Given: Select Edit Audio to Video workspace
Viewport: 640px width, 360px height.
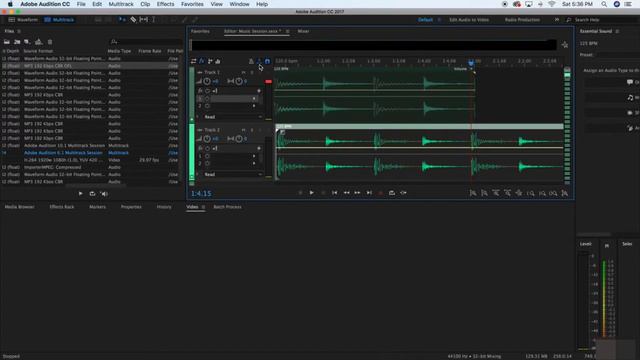Looking at the screenshot, I should pos(469,20).
